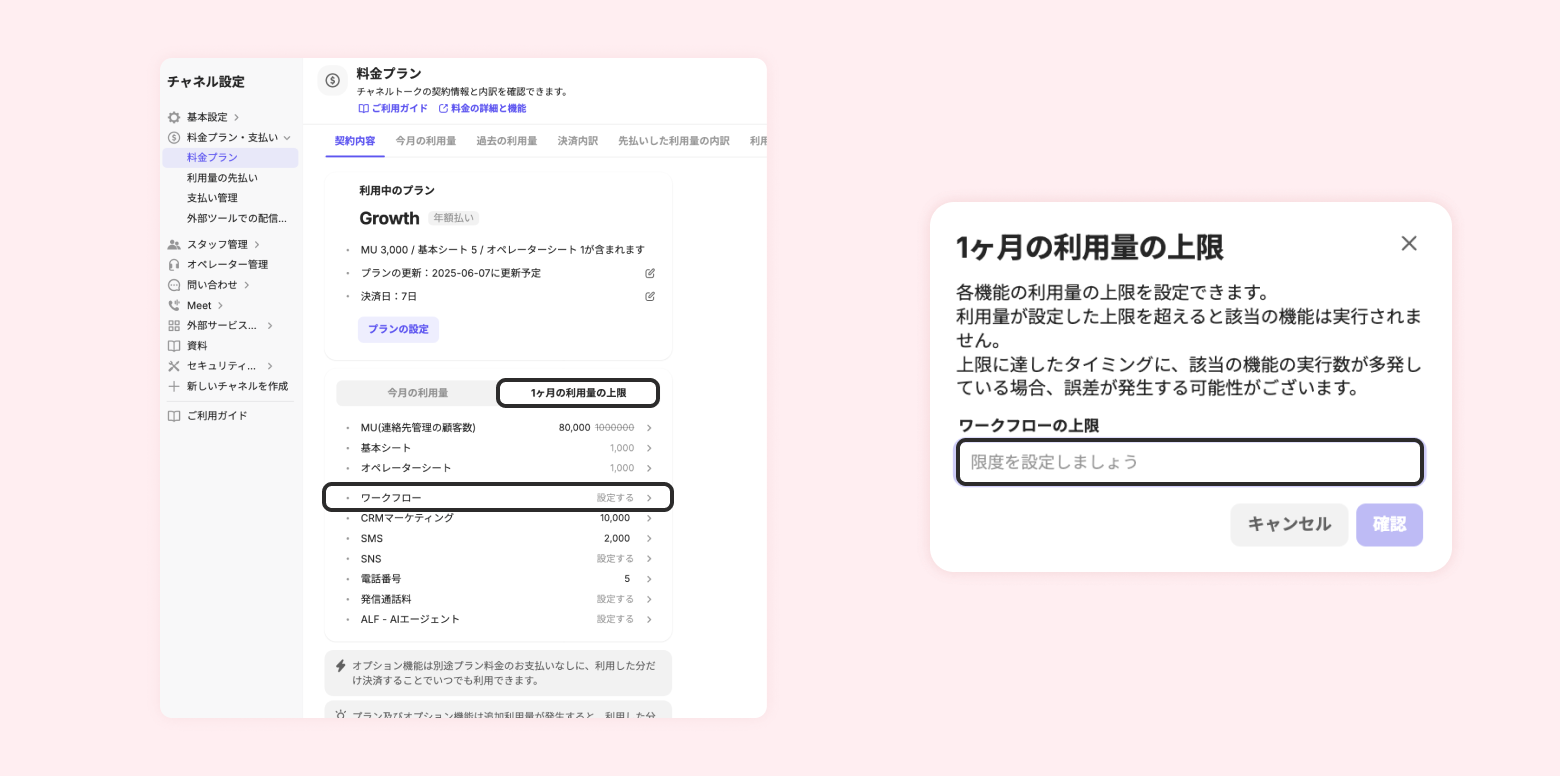Focus the ワークフローの上限 input field

point(1189,462)
